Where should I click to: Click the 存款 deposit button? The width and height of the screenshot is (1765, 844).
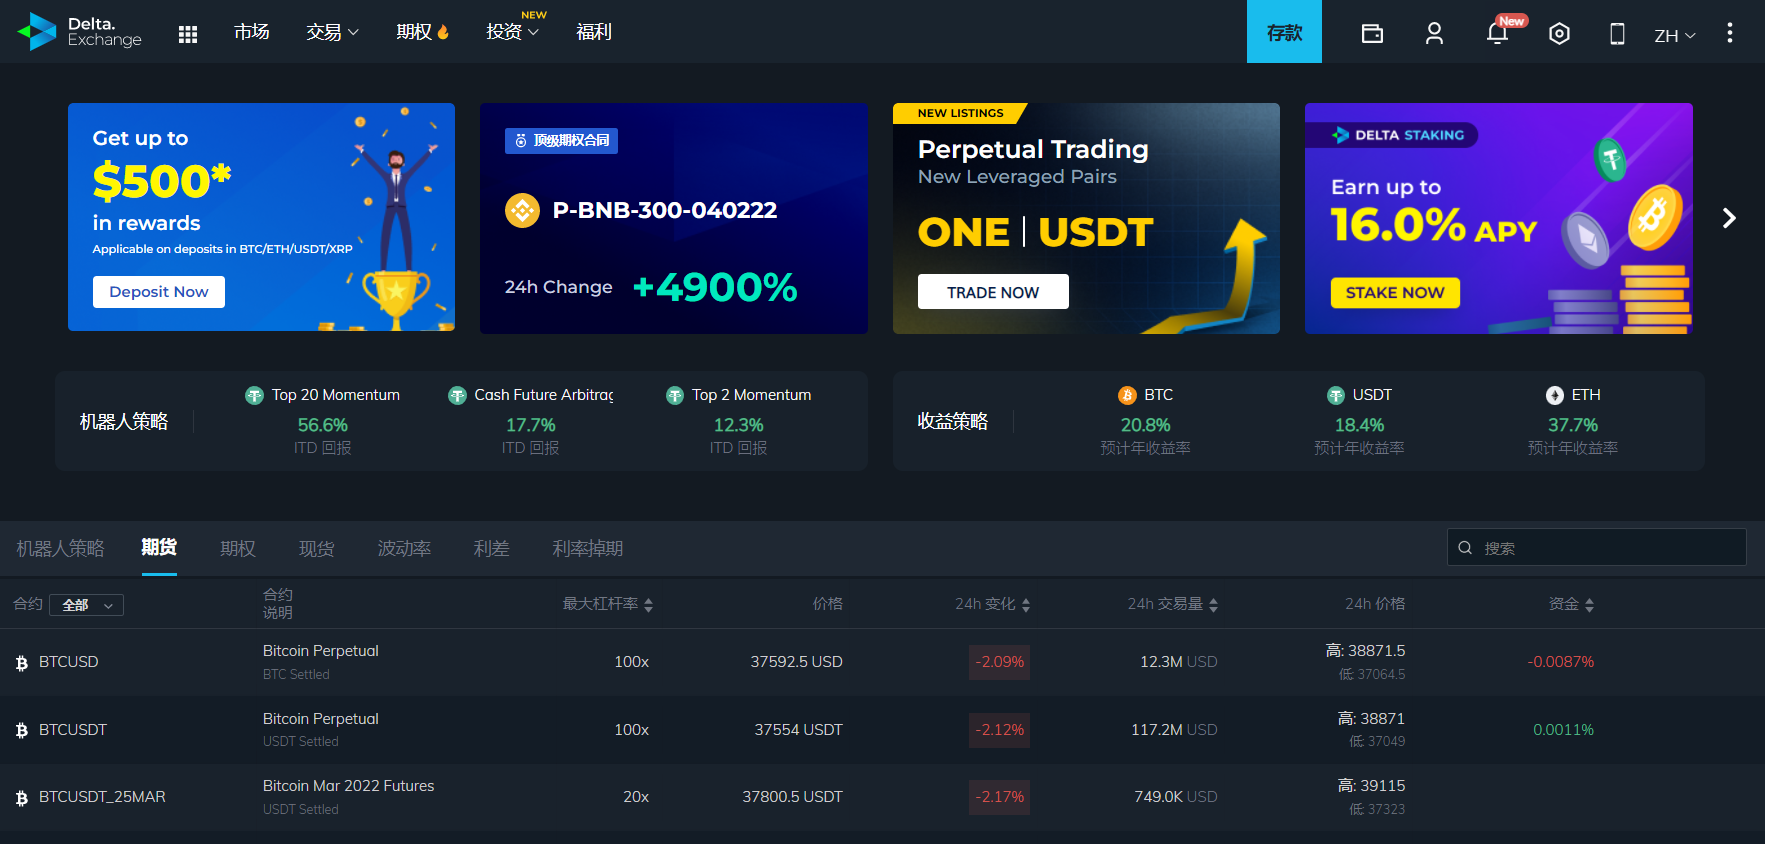pyautogui.click(x=1284, y=32)
